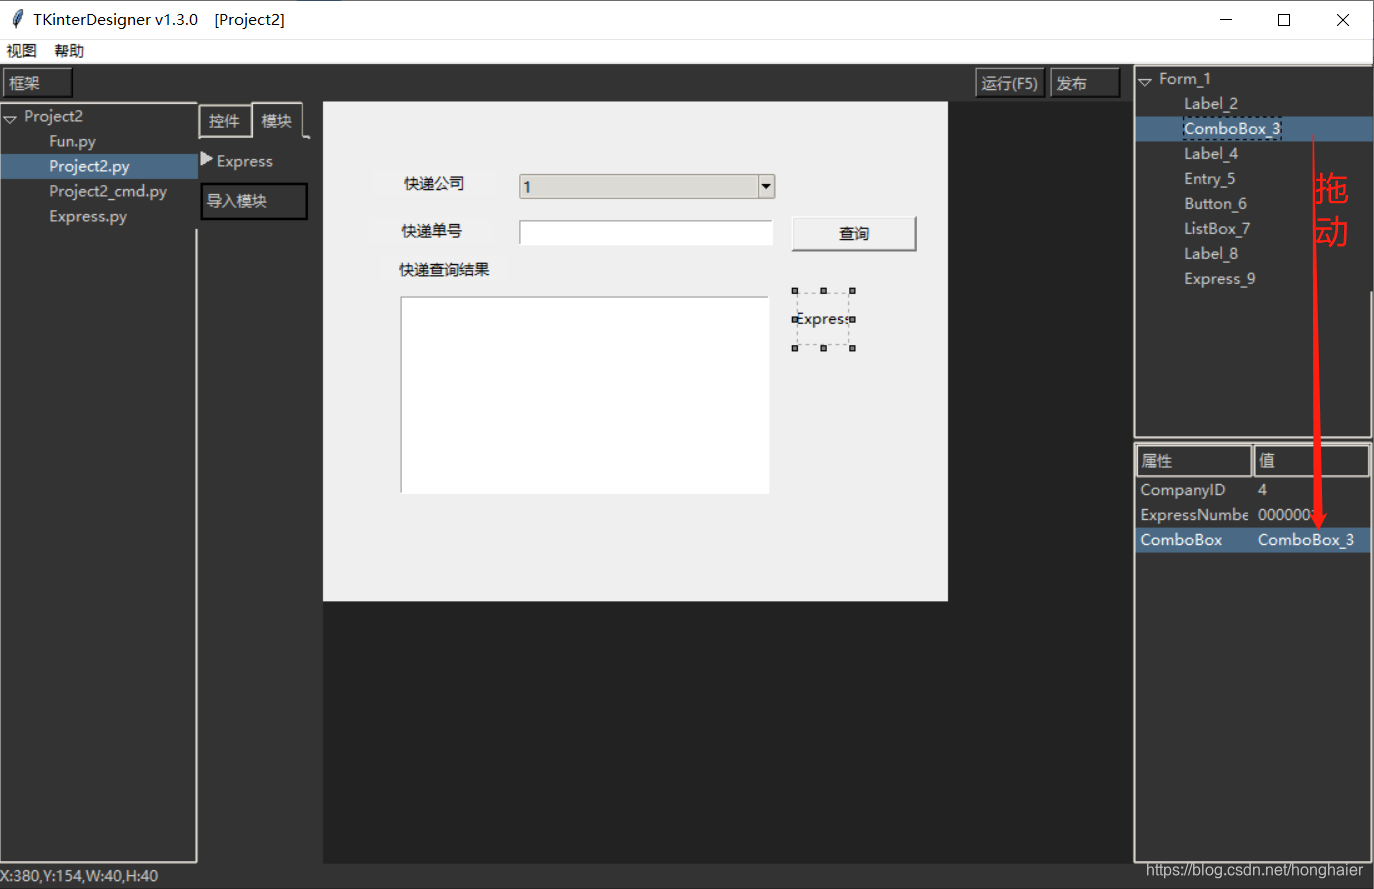1374x889 pixels.
Task: Open the 帮助 menu
Action: point(69,51)
